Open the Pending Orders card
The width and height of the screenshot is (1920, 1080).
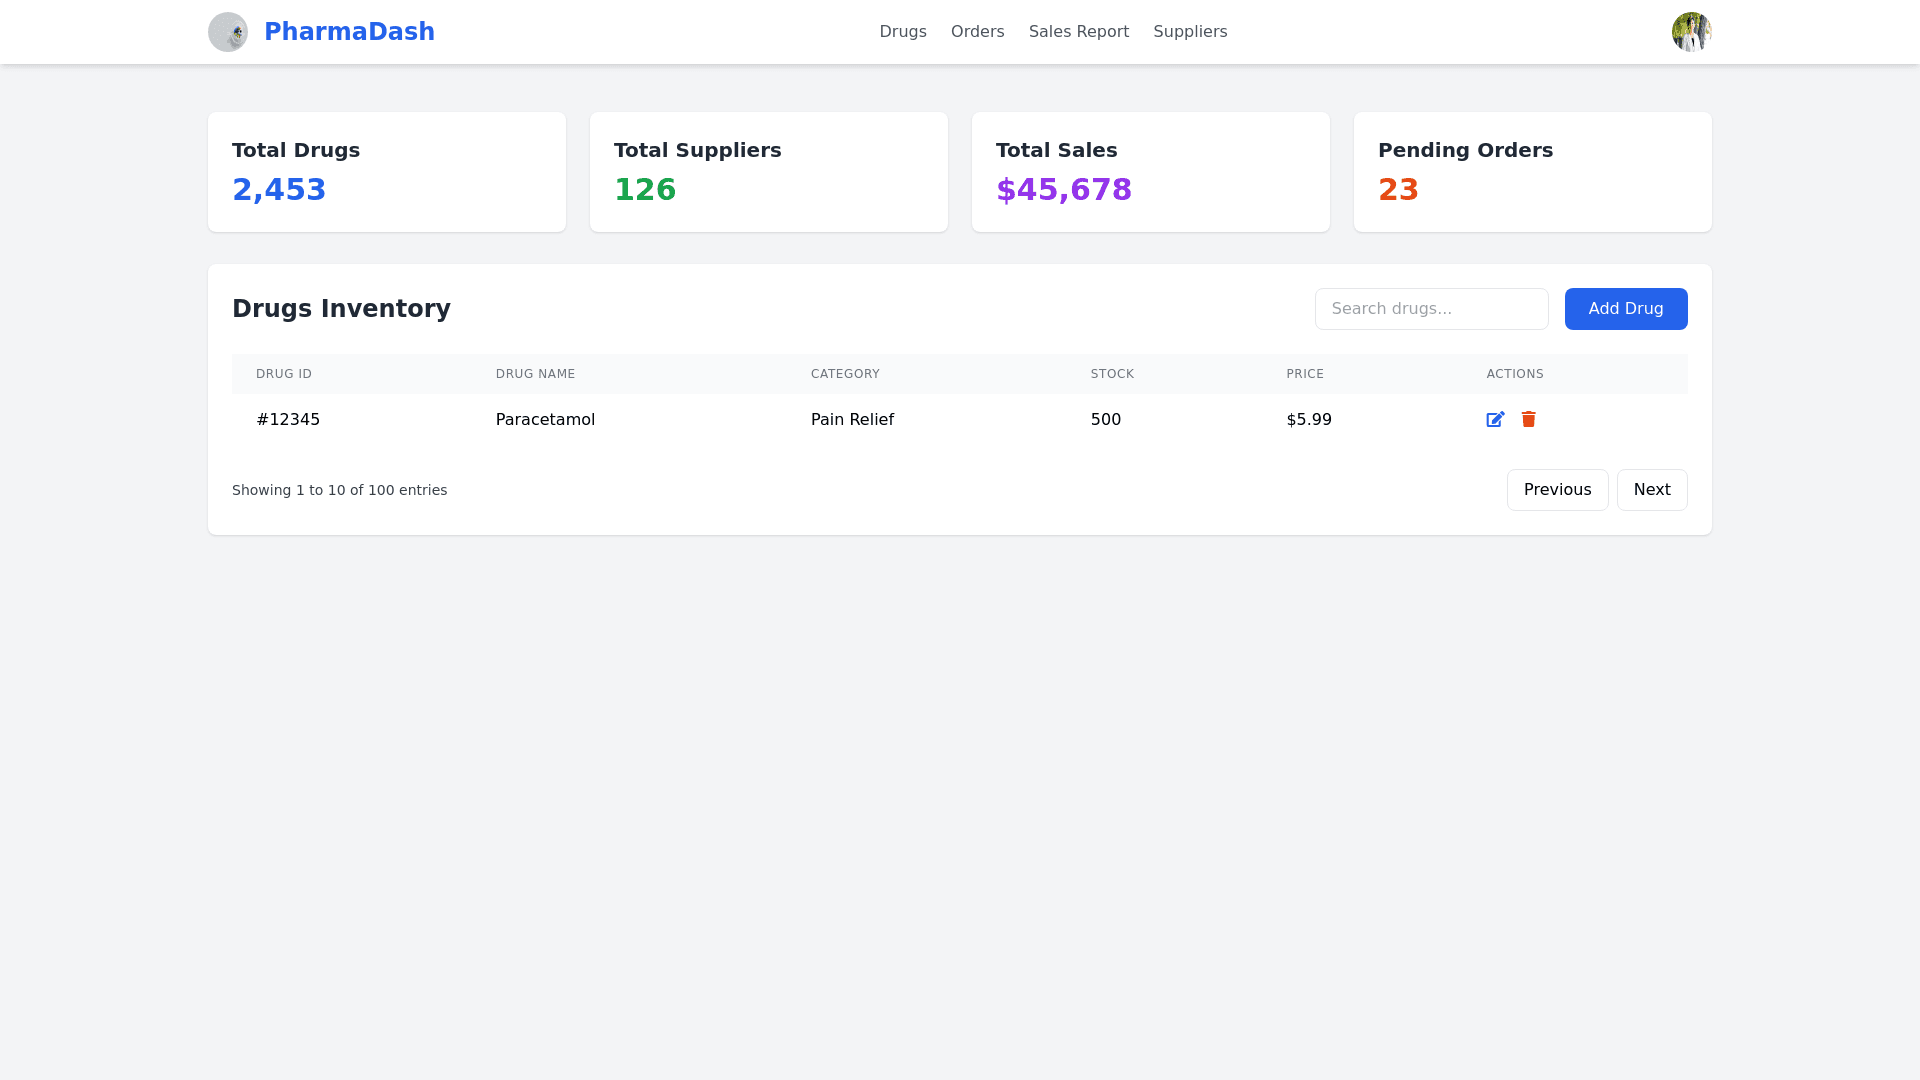tap(1532, 172)
